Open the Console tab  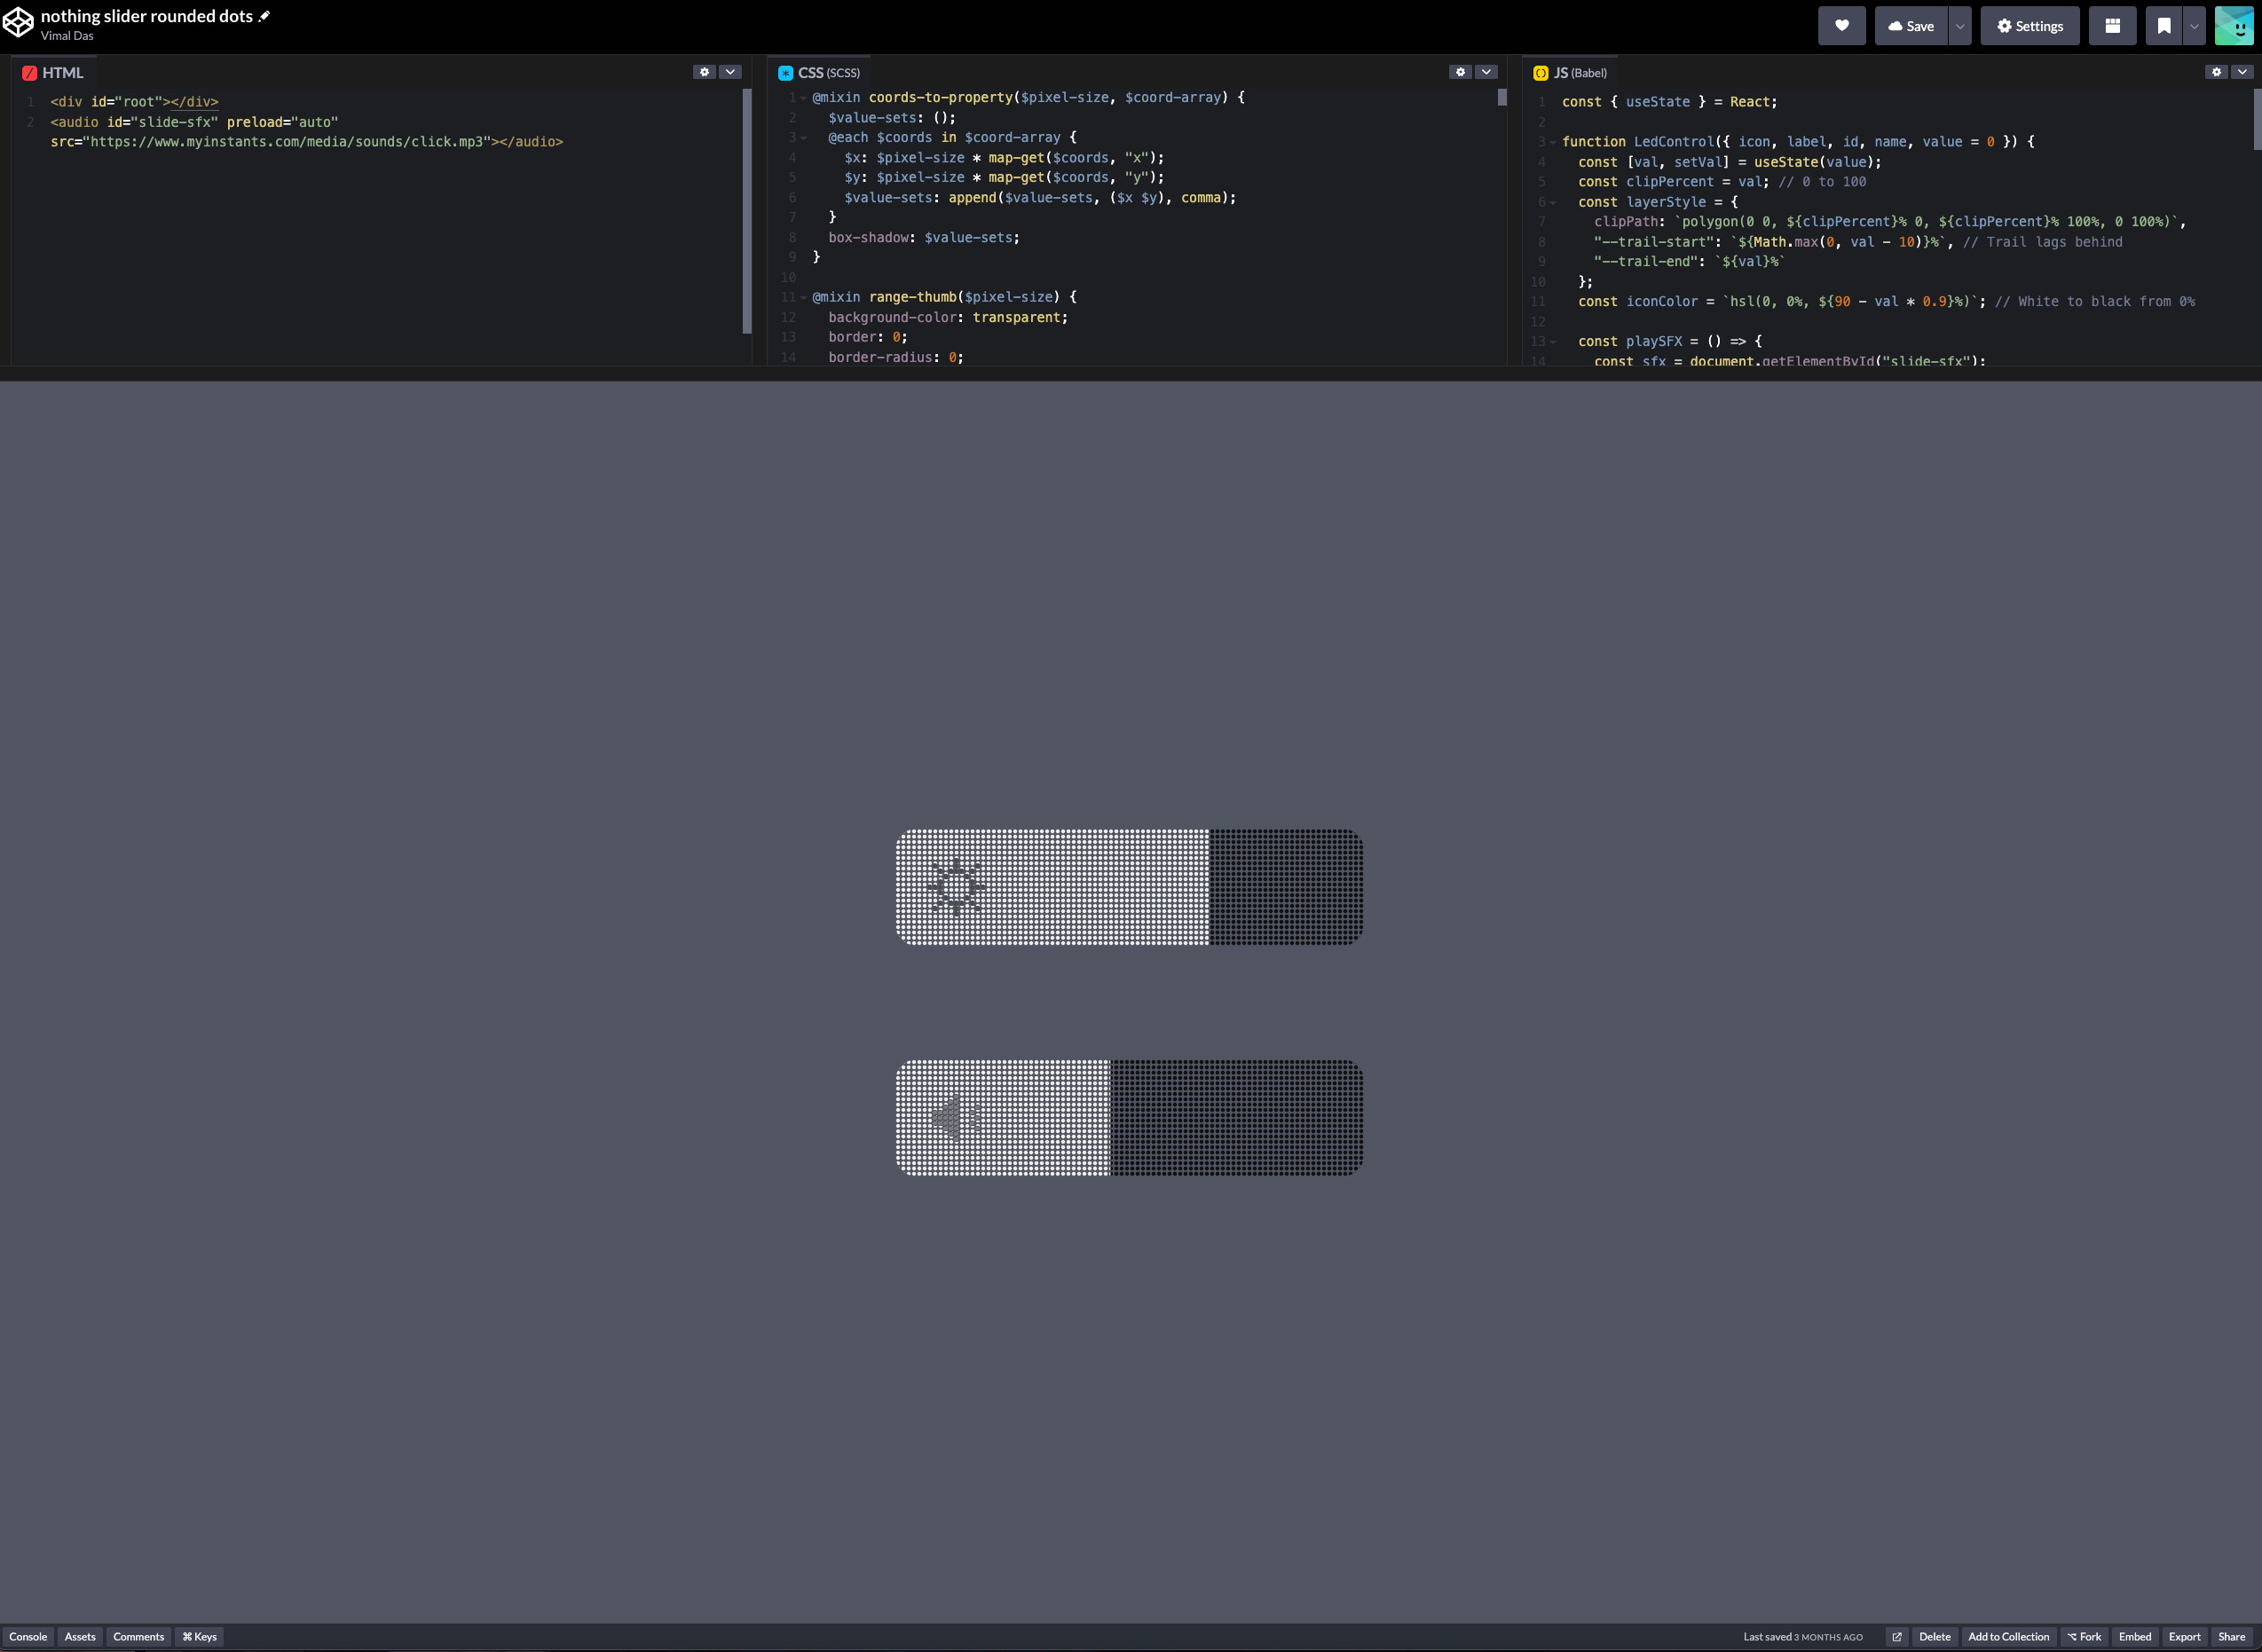coord(28,1637)
